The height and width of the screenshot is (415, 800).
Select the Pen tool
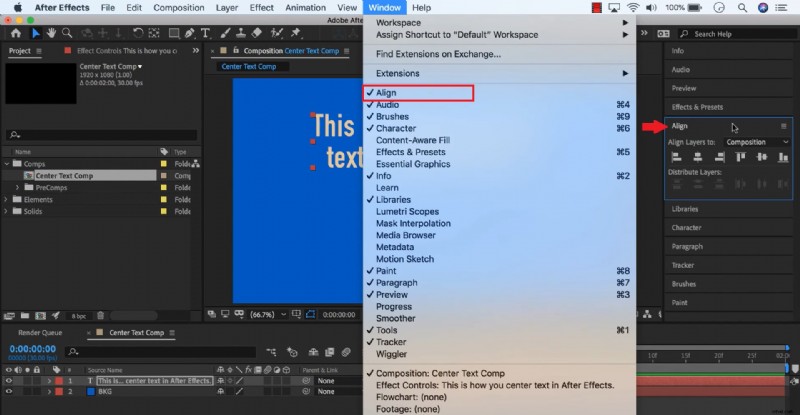coord(189,33)
